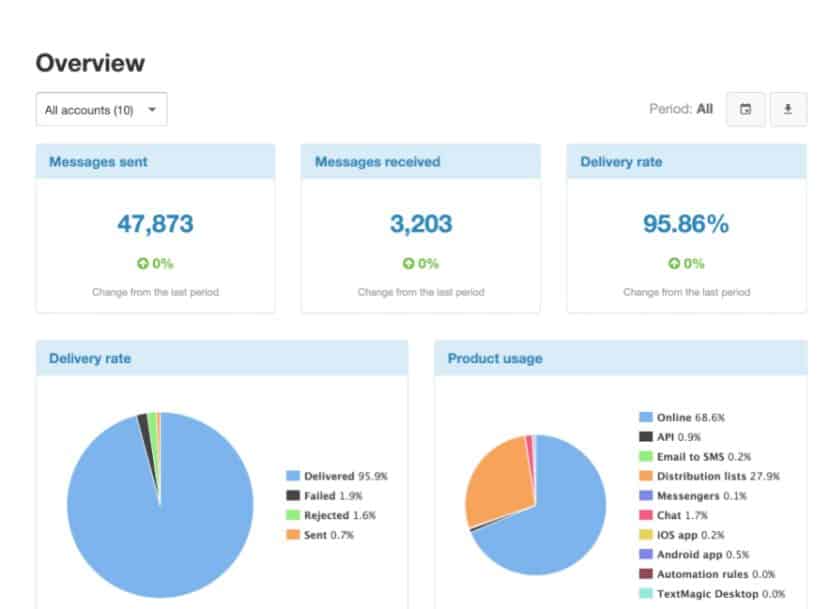Click the 3,203 messages received value
This screenshot has height=609, width=830.
[x=420, y=224]
